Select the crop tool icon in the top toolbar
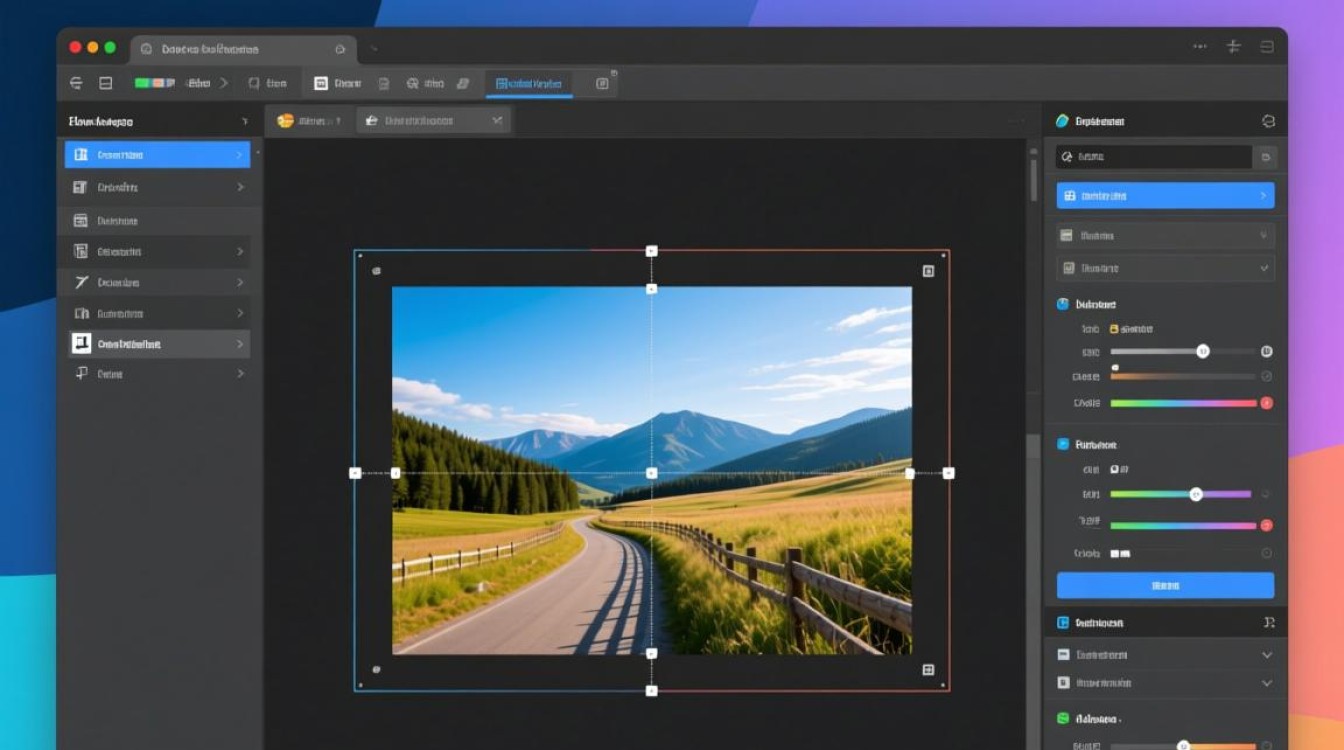The height and width of the screenshot is (750, 1344). [x=254, y=84]
